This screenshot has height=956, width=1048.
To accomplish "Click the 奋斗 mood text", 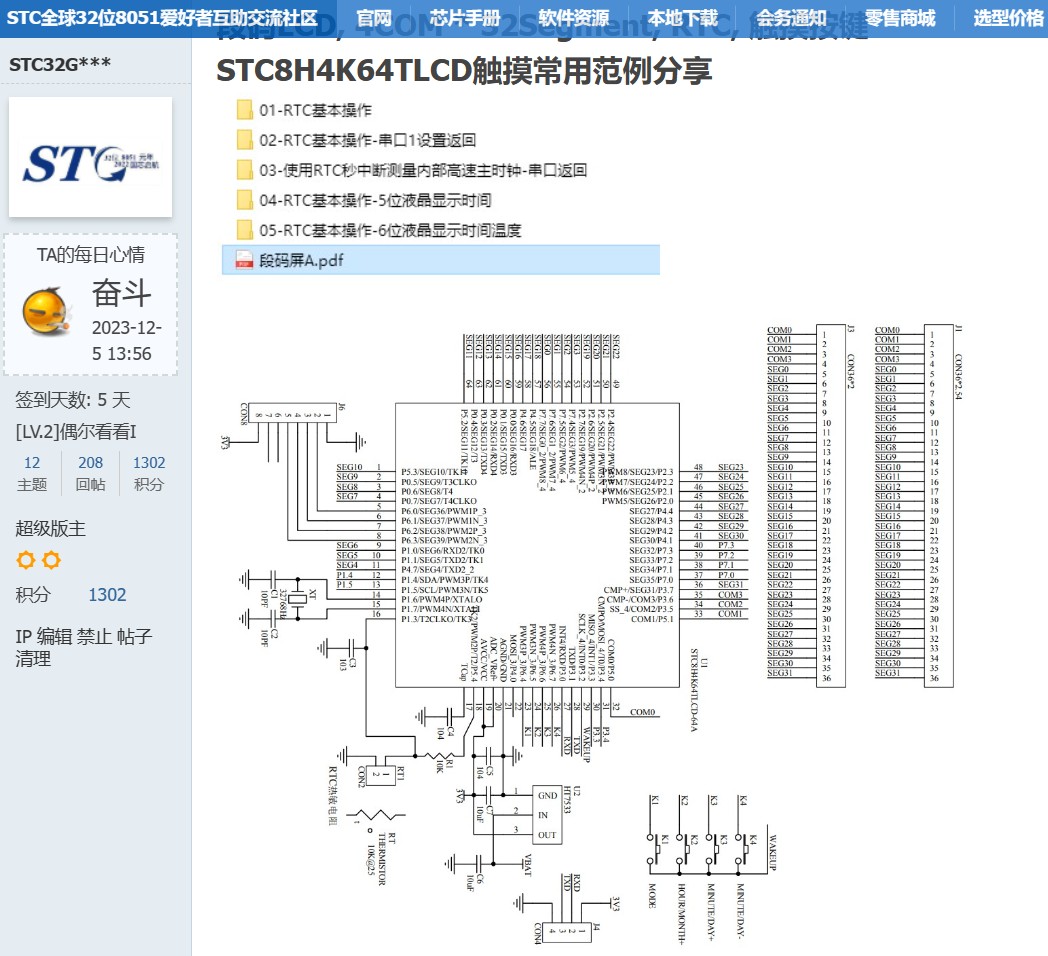I will tap(122, 293).
